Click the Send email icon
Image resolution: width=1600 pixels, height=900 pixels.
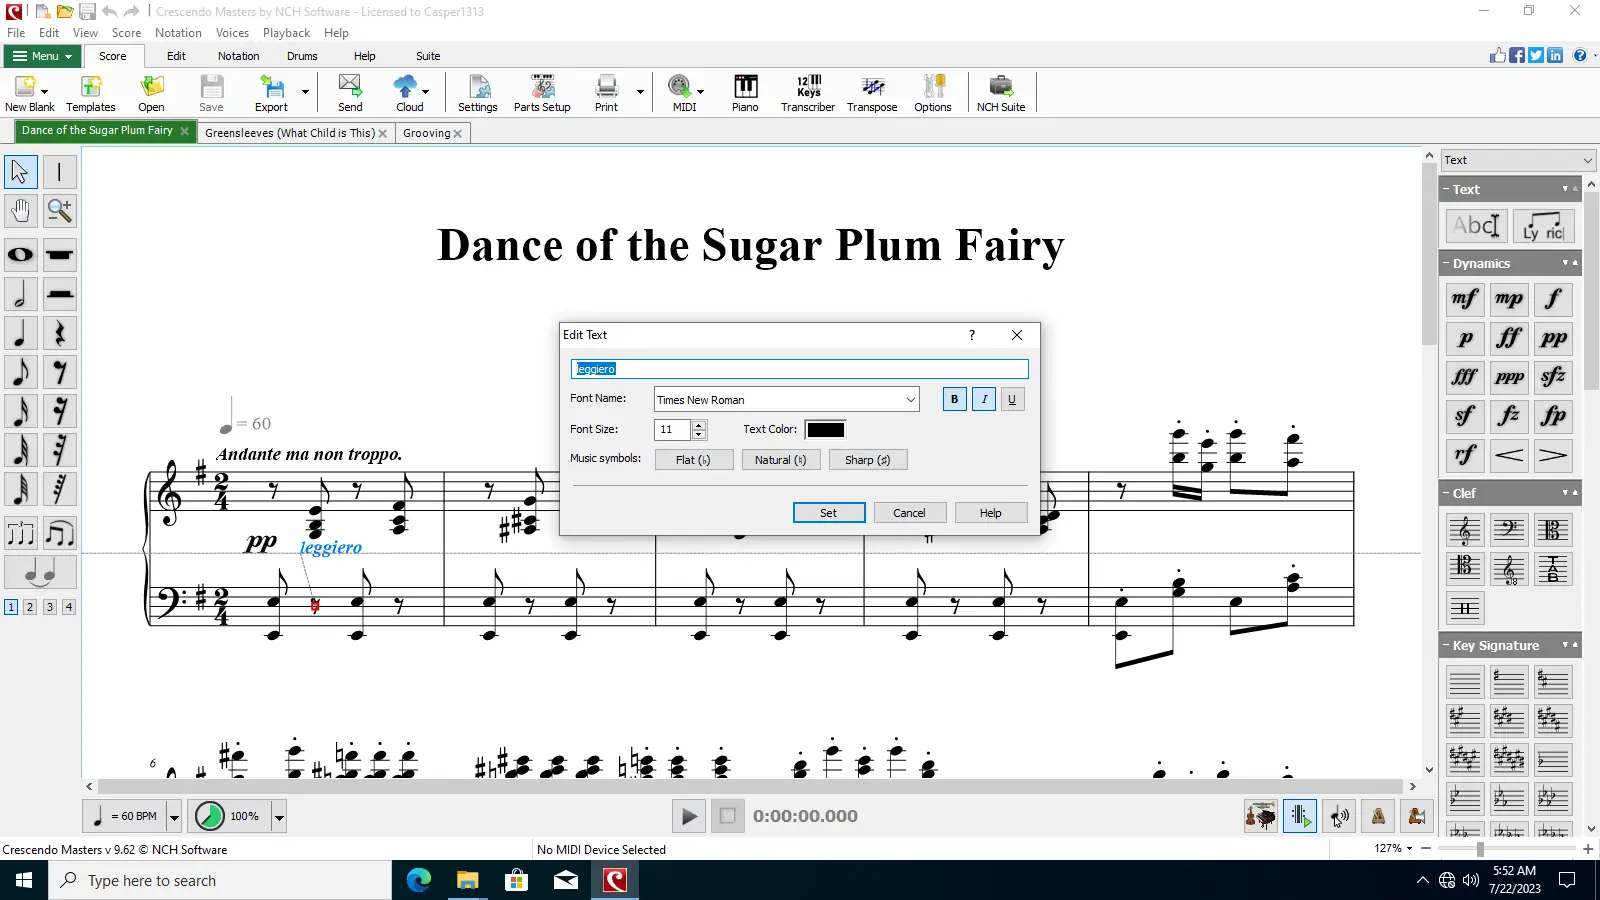coord(350,93)
